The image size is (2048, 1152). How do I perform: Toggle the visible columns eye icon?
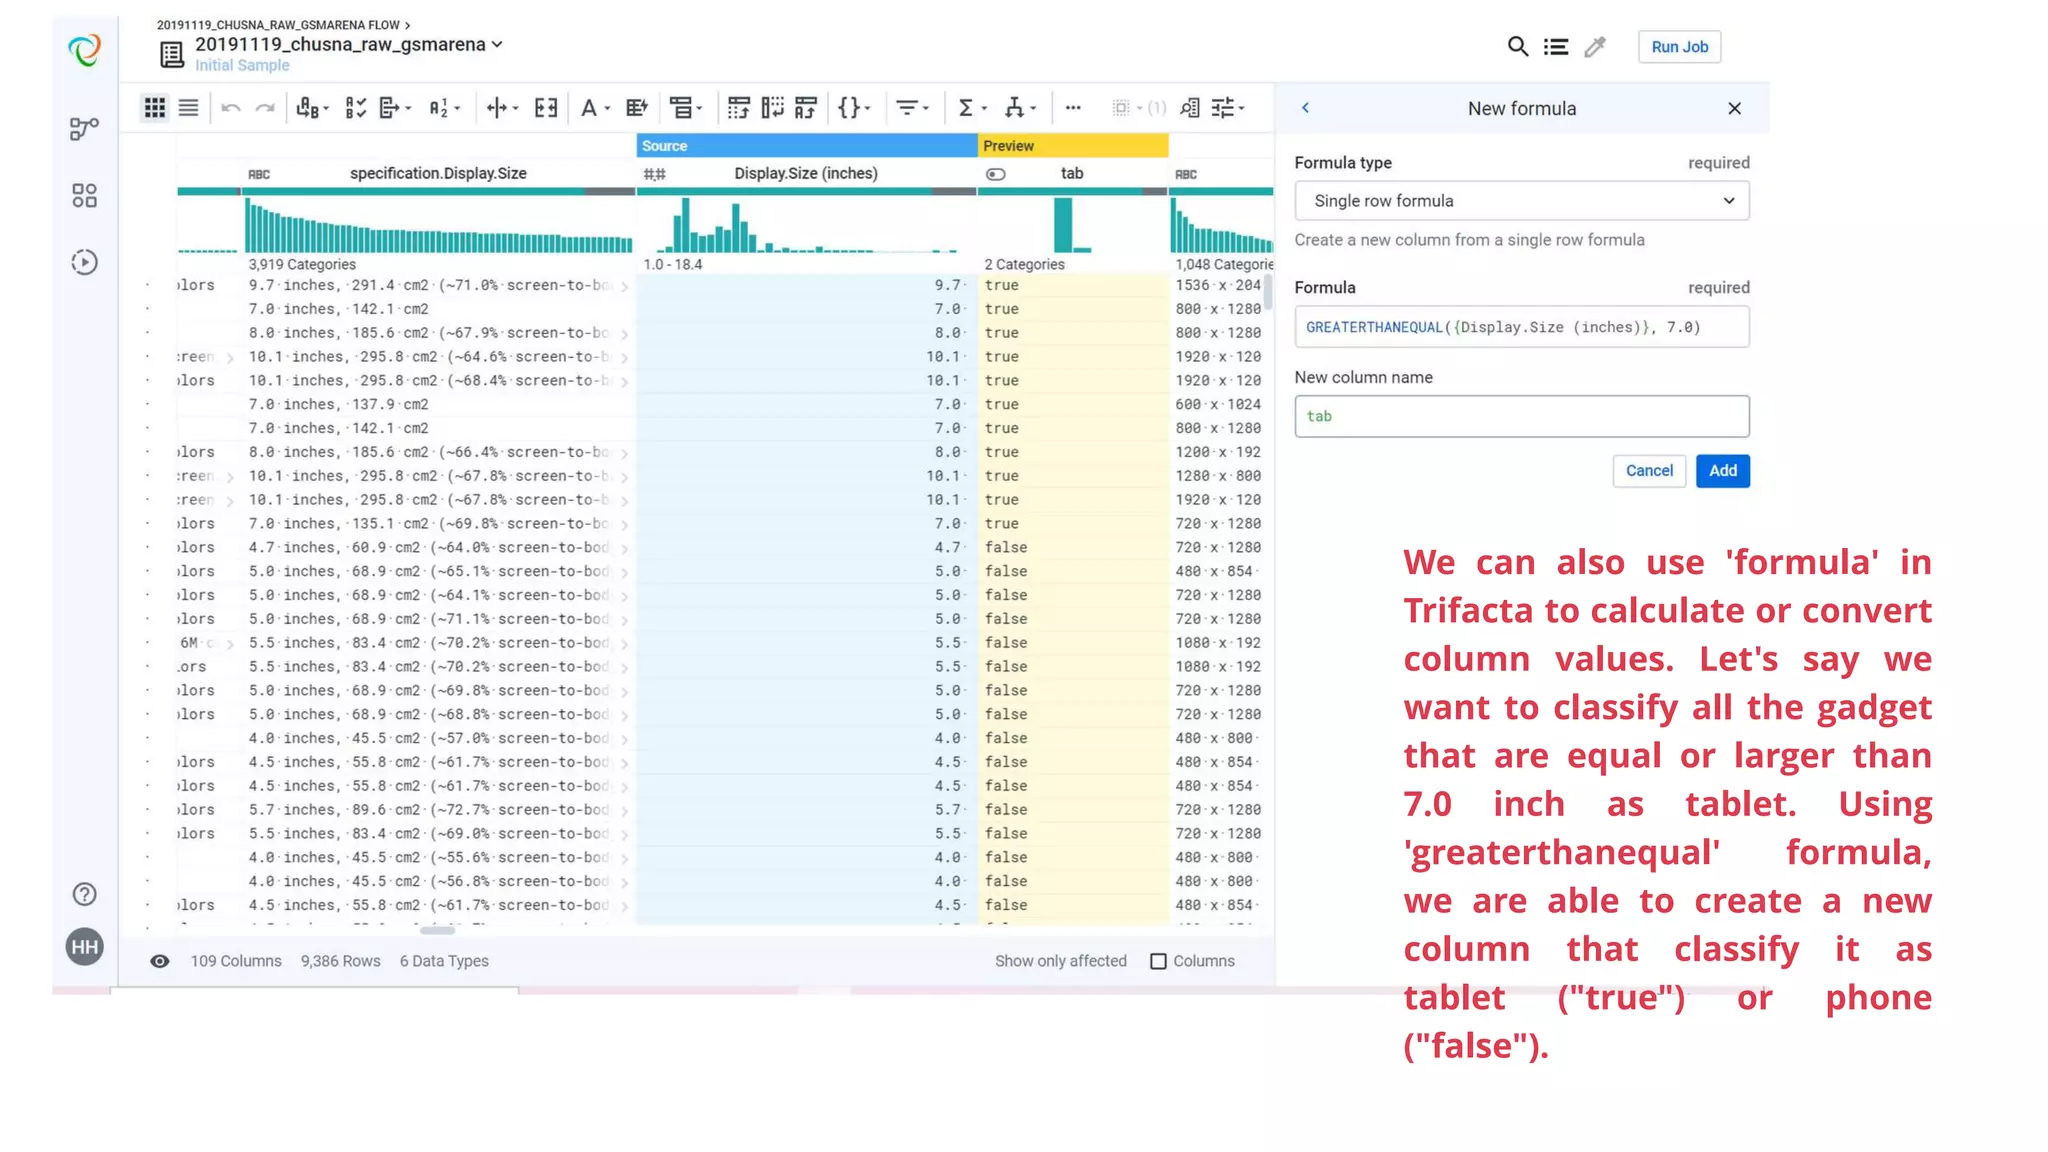[x=160, y=961]
